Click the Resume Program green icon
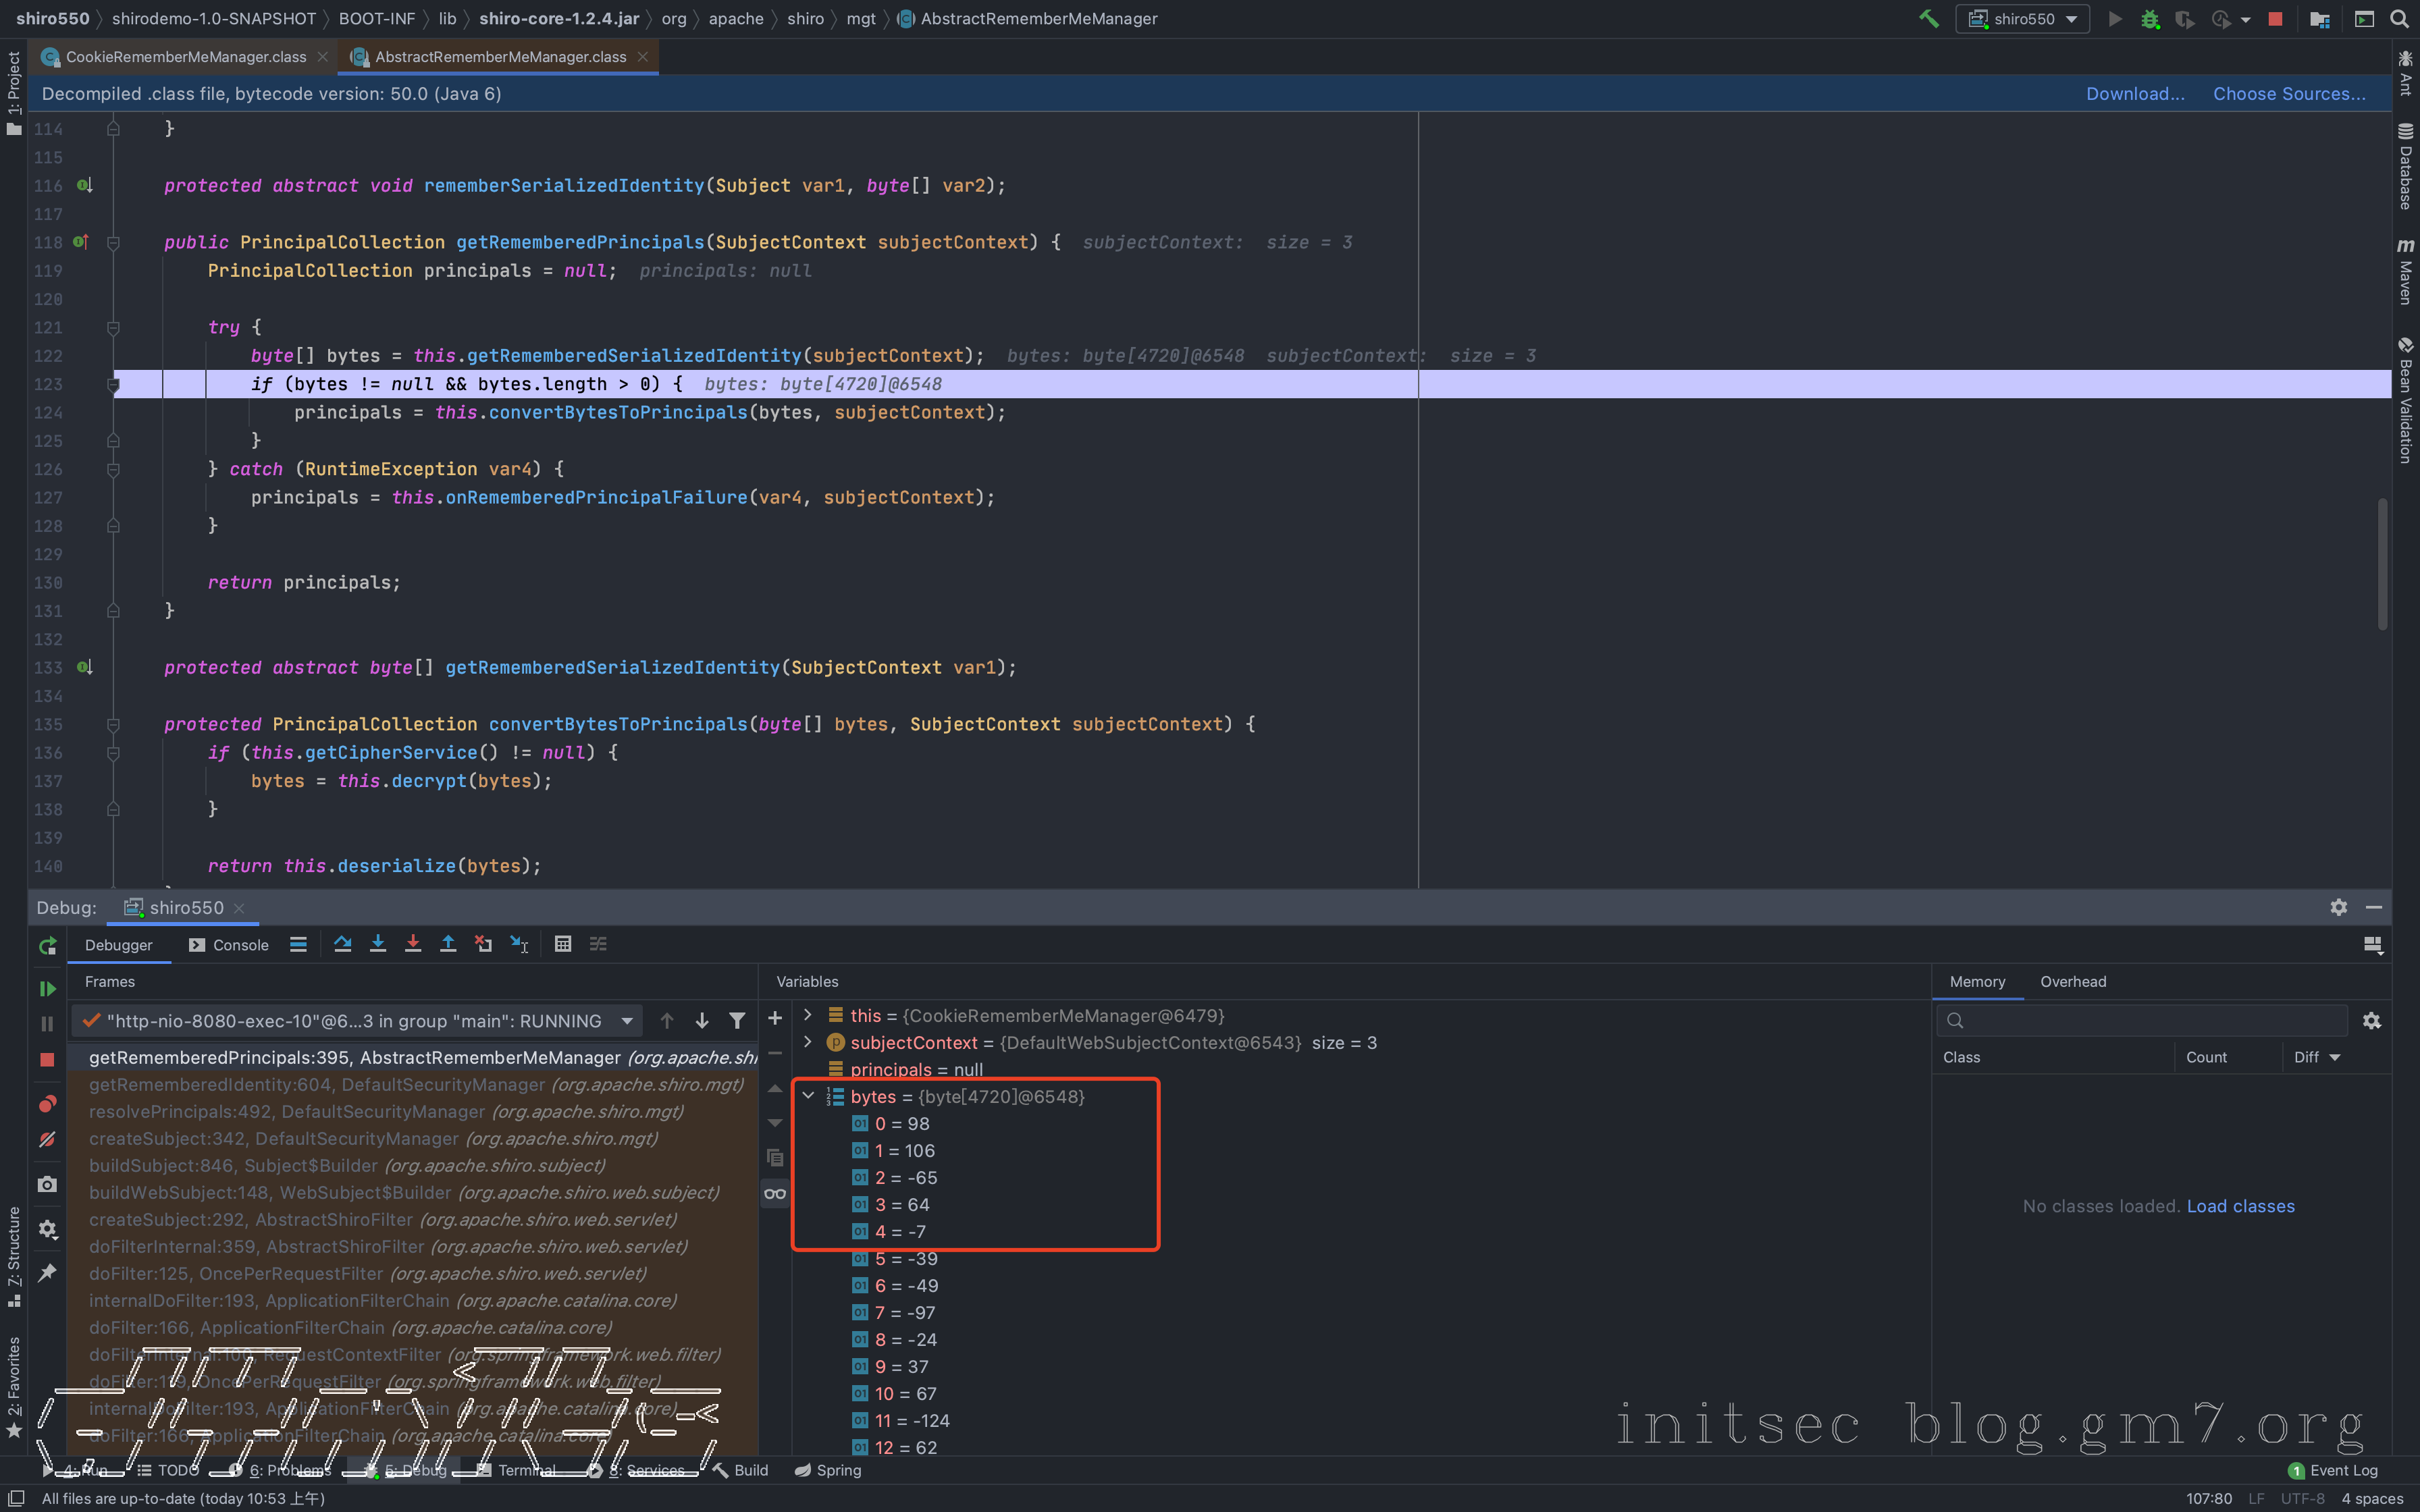Viewport: 2420px width, 1512px height. coord(47,988)
